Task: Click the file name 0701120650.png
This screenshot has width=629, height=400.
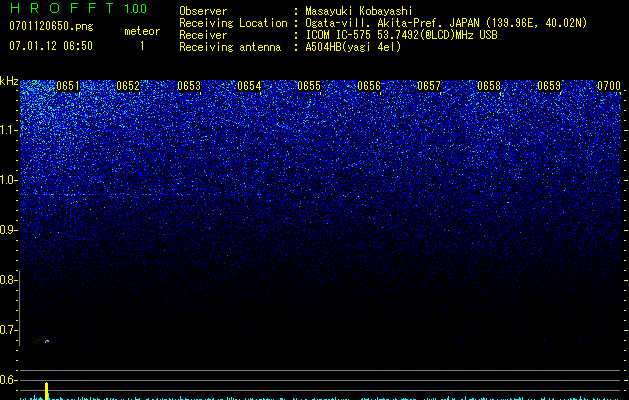Action: [x=51, y=27]
